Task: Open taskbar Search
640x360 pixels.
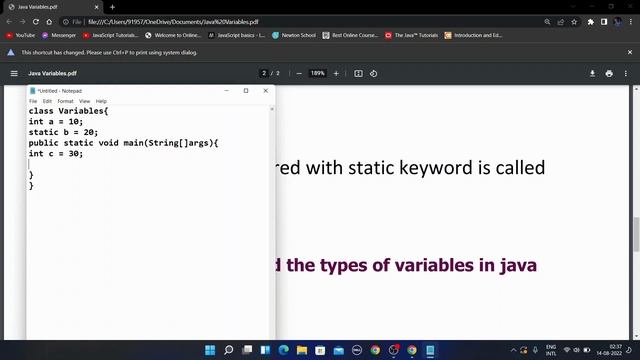Action: 229,350
